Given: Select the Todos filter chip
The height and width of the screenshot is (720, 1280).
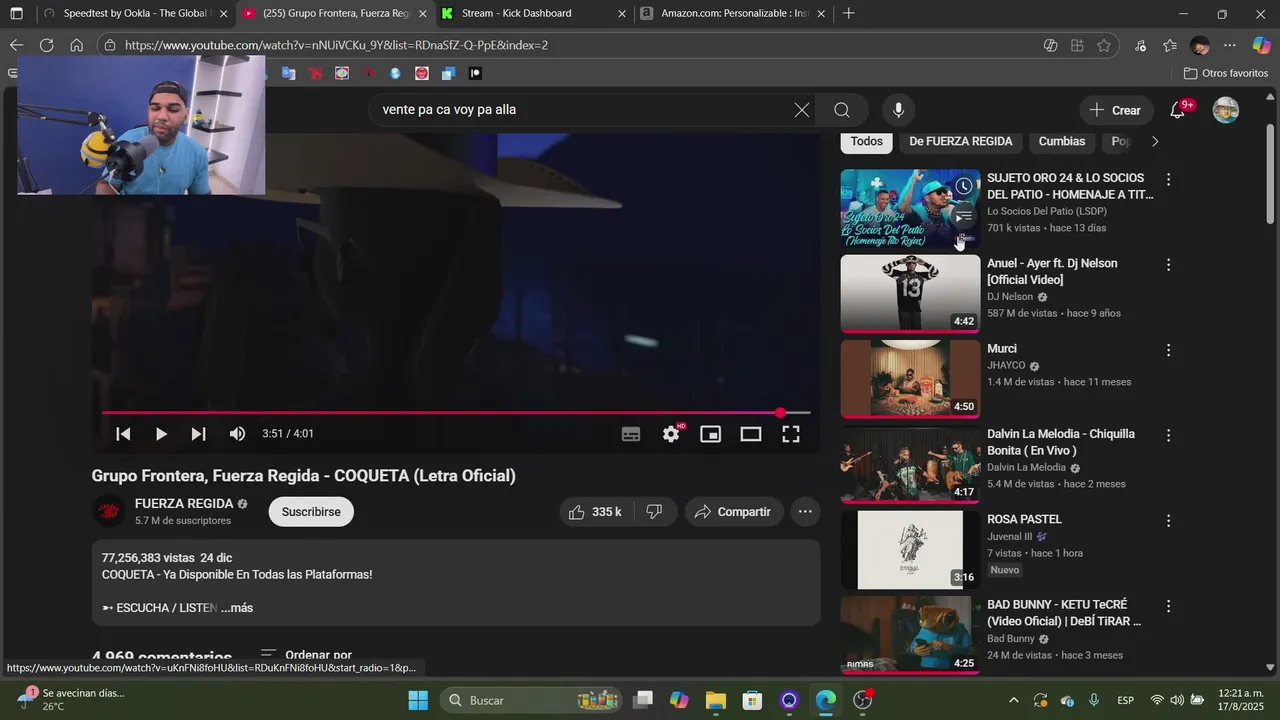Looking at the screenshot, I should point(866,141).
